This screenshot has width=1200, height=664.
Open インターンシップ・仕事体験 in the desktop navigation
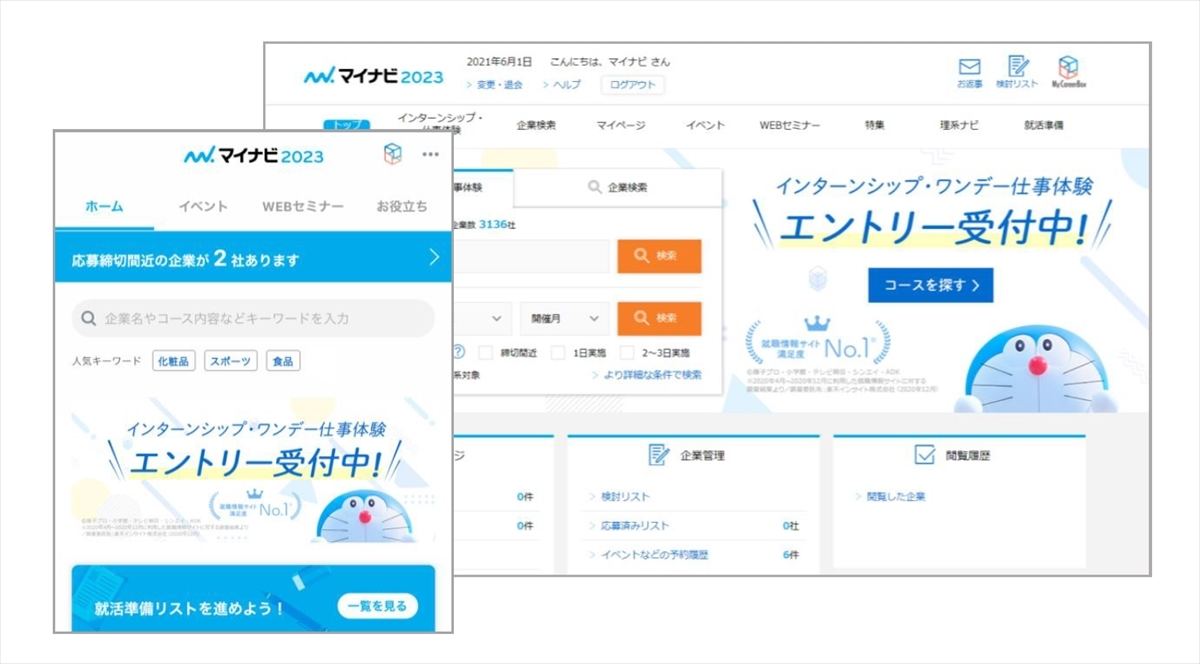click(x=439, y=123)
